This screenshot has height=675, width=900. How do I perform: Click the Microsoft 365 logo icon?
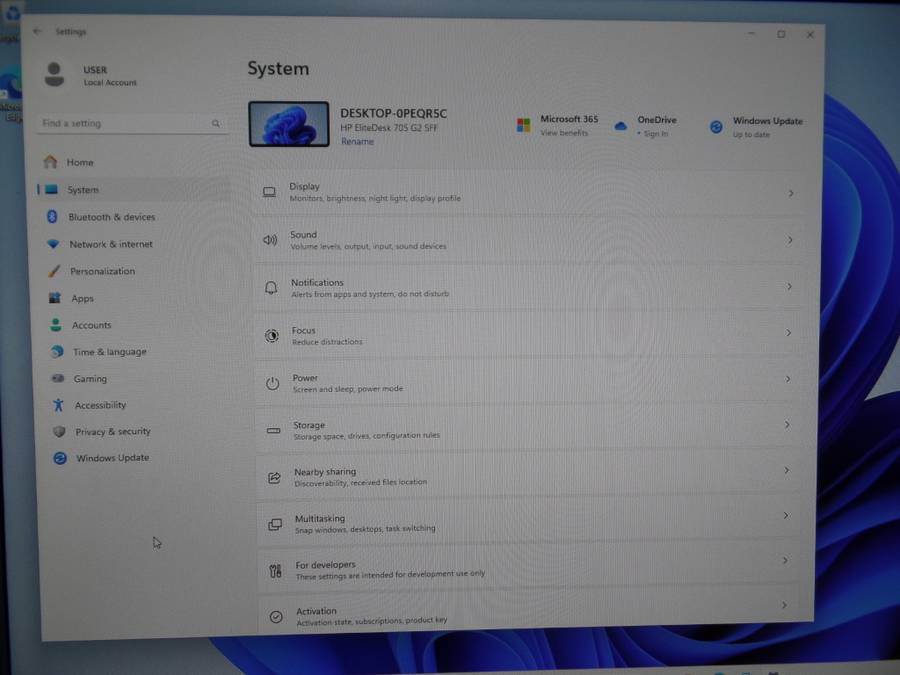coord(523,125)
